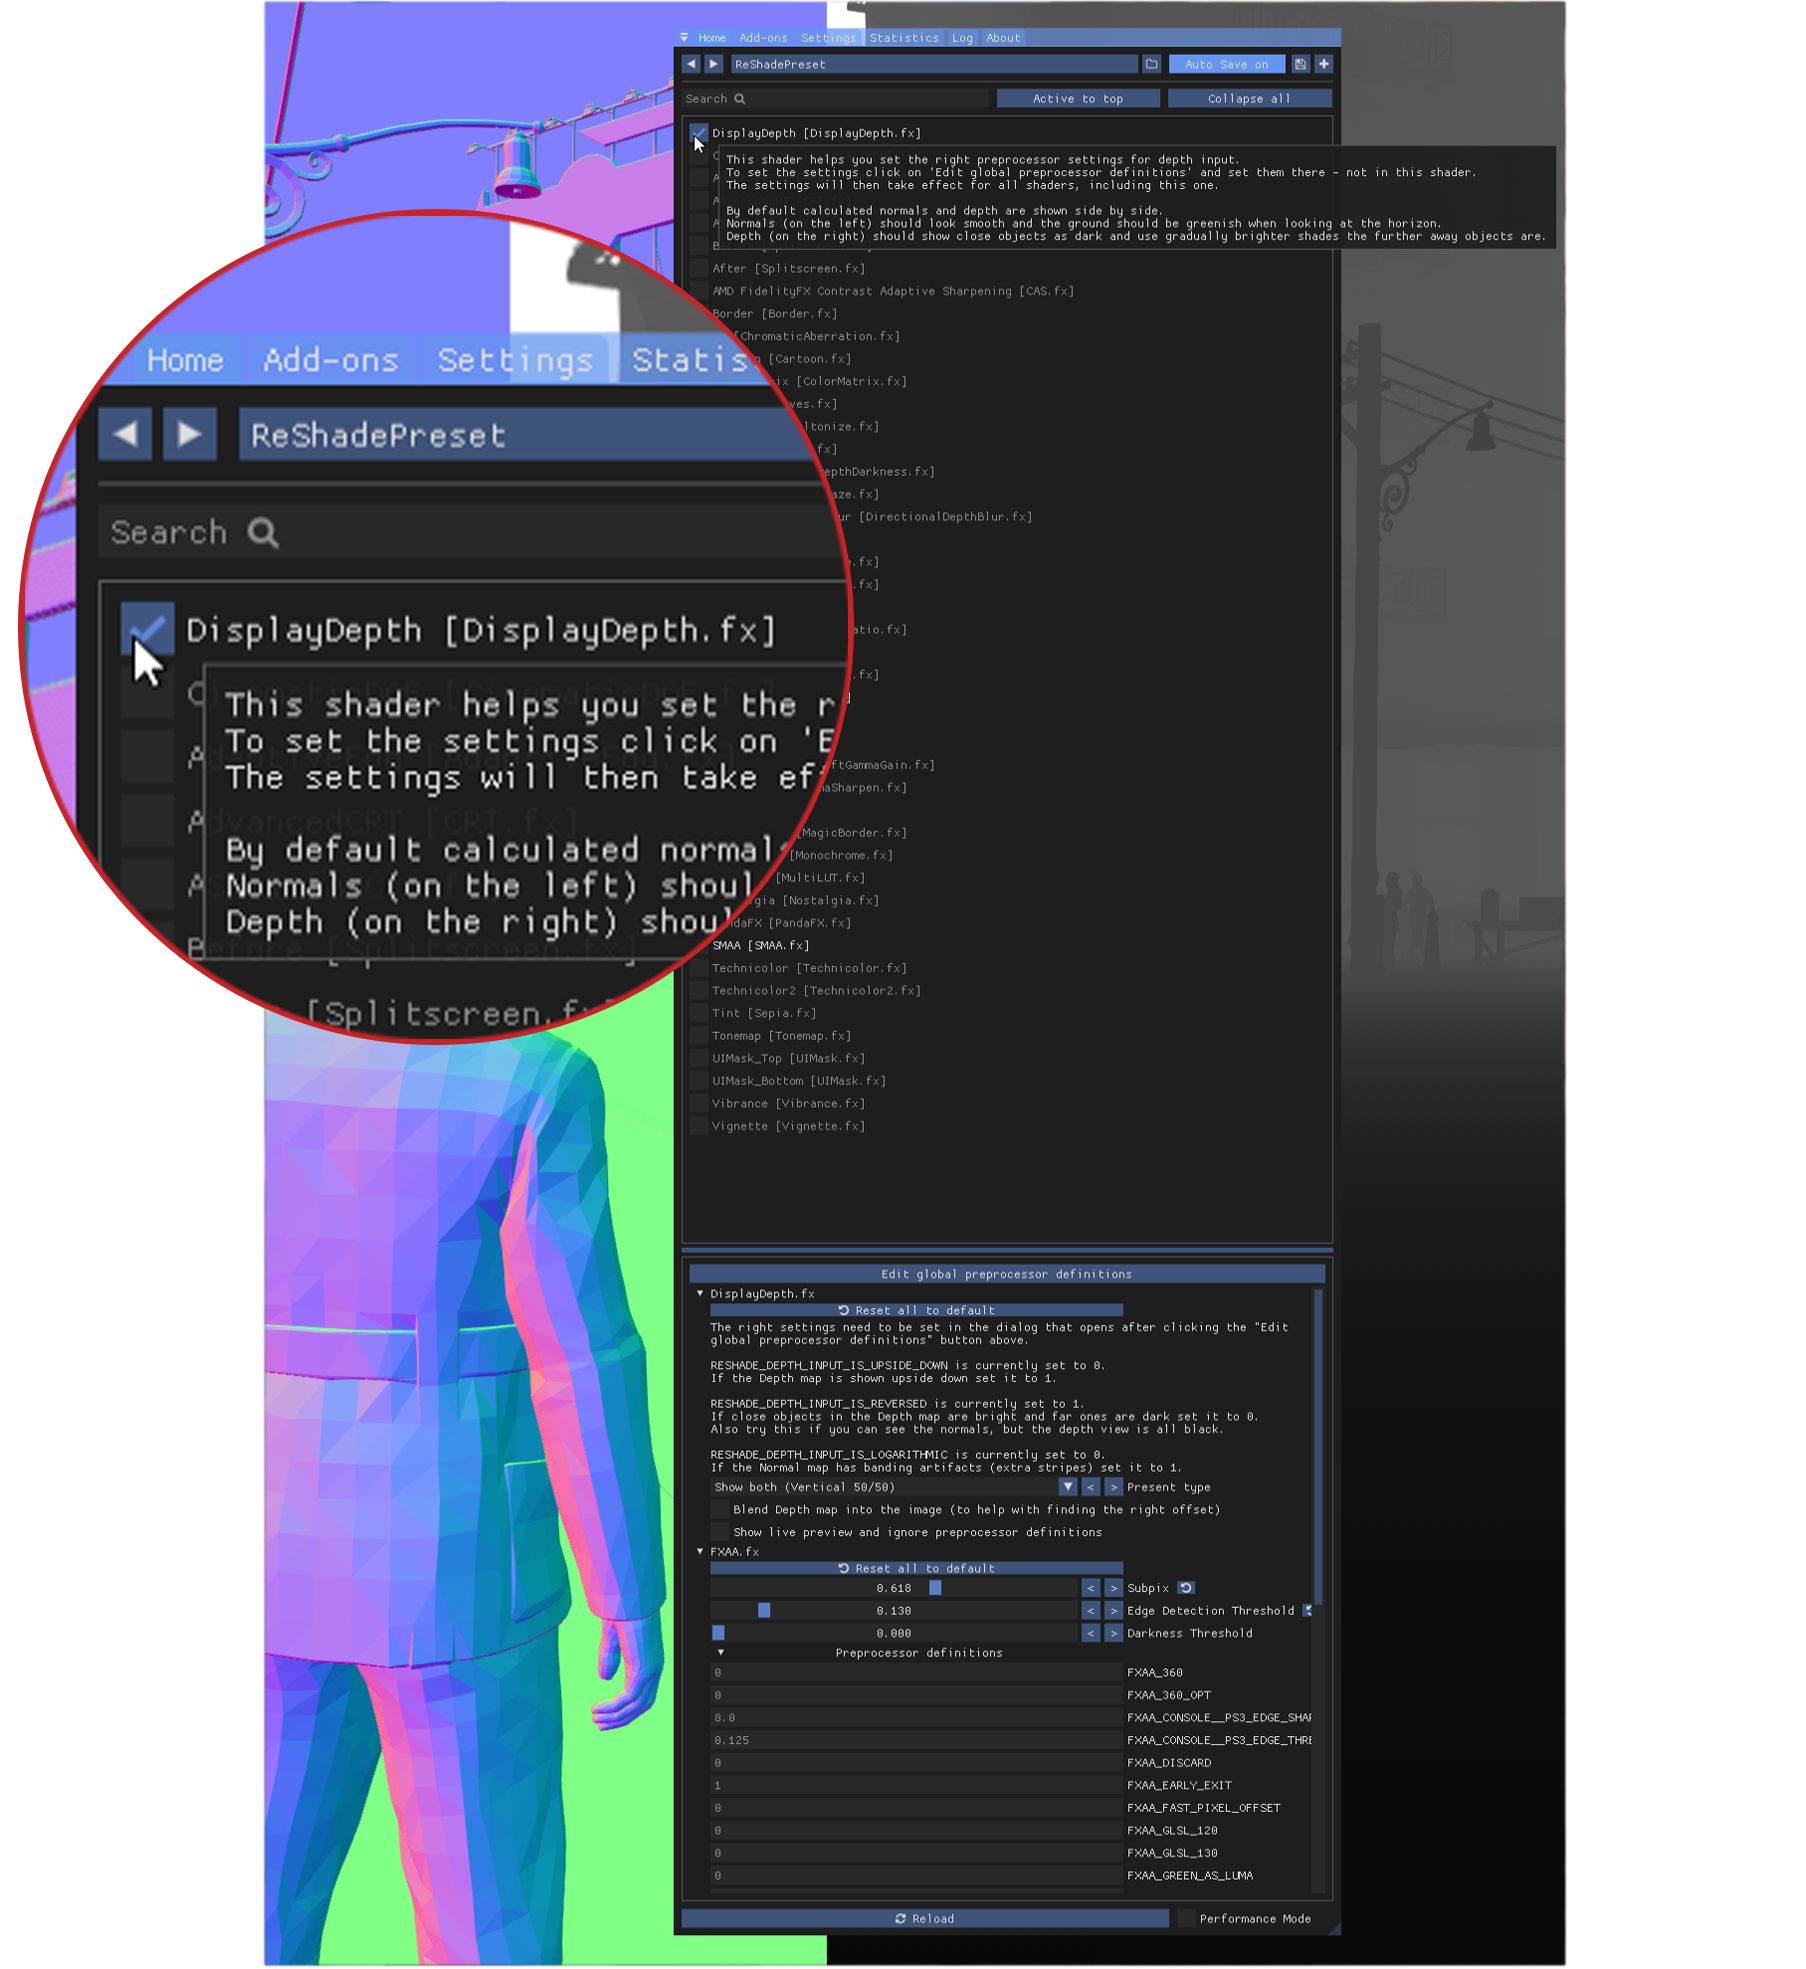Click the FXAA_360 value field
This screenshot has width=1806, height=1969.
916,1672
